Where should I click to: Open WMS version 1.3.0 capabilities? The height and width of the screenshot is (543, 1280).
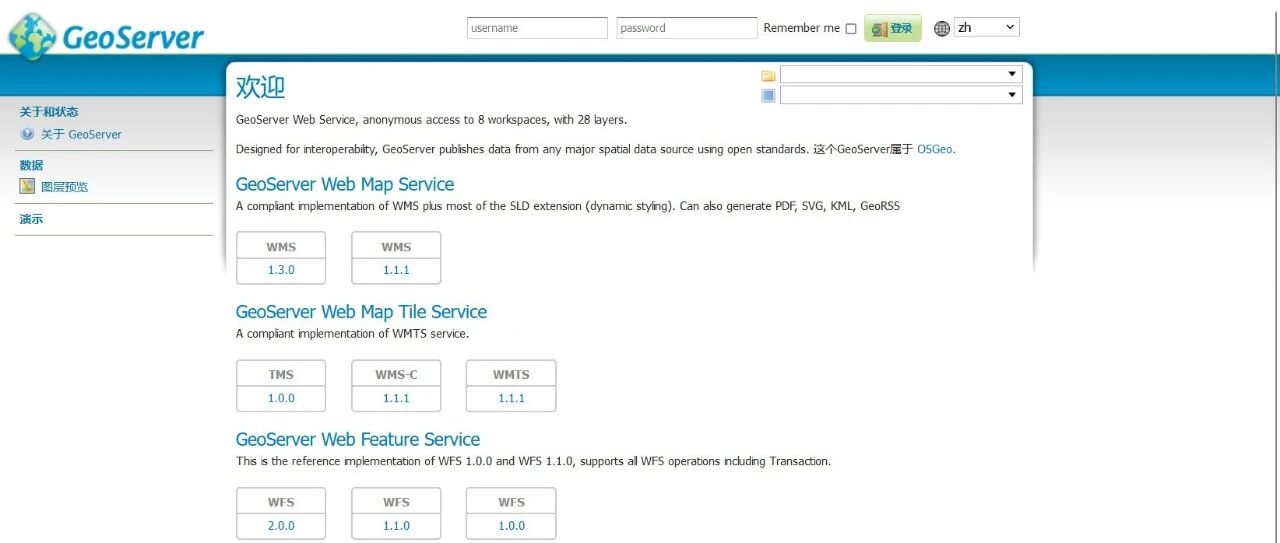point(281,270)
